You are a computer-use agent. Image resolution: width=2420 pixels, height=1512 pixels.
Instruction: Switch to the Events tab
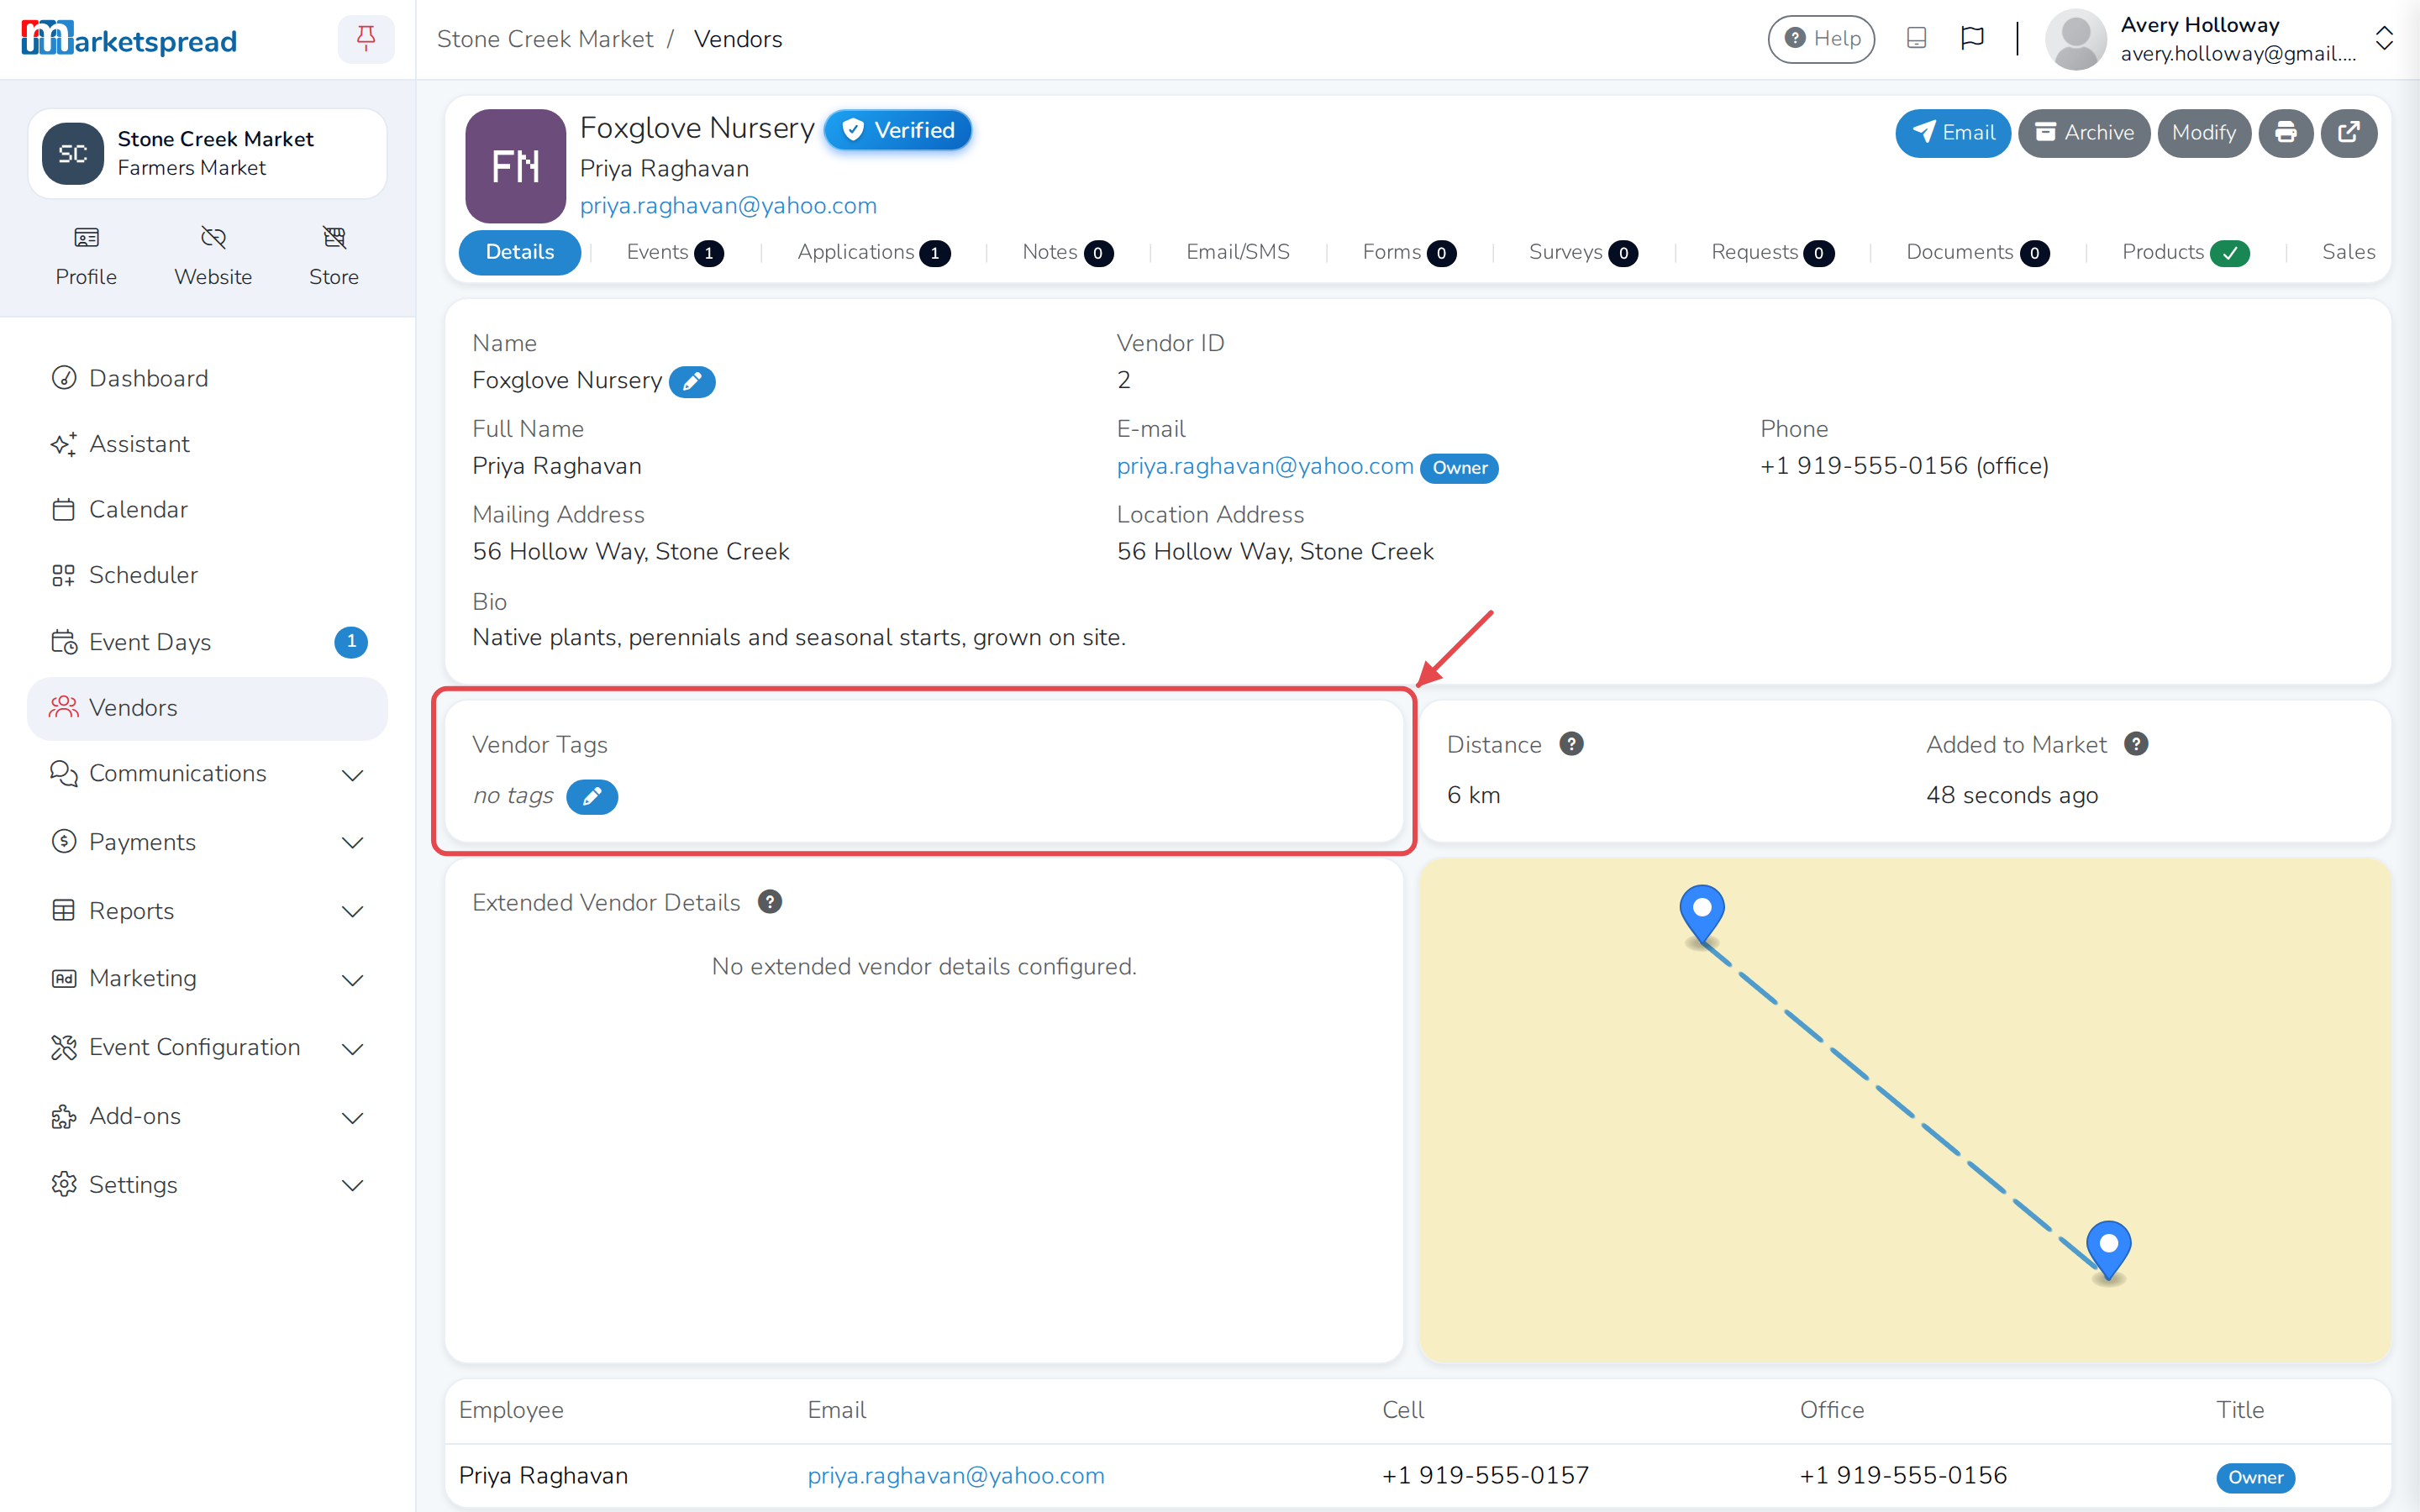tap(675, 252)
